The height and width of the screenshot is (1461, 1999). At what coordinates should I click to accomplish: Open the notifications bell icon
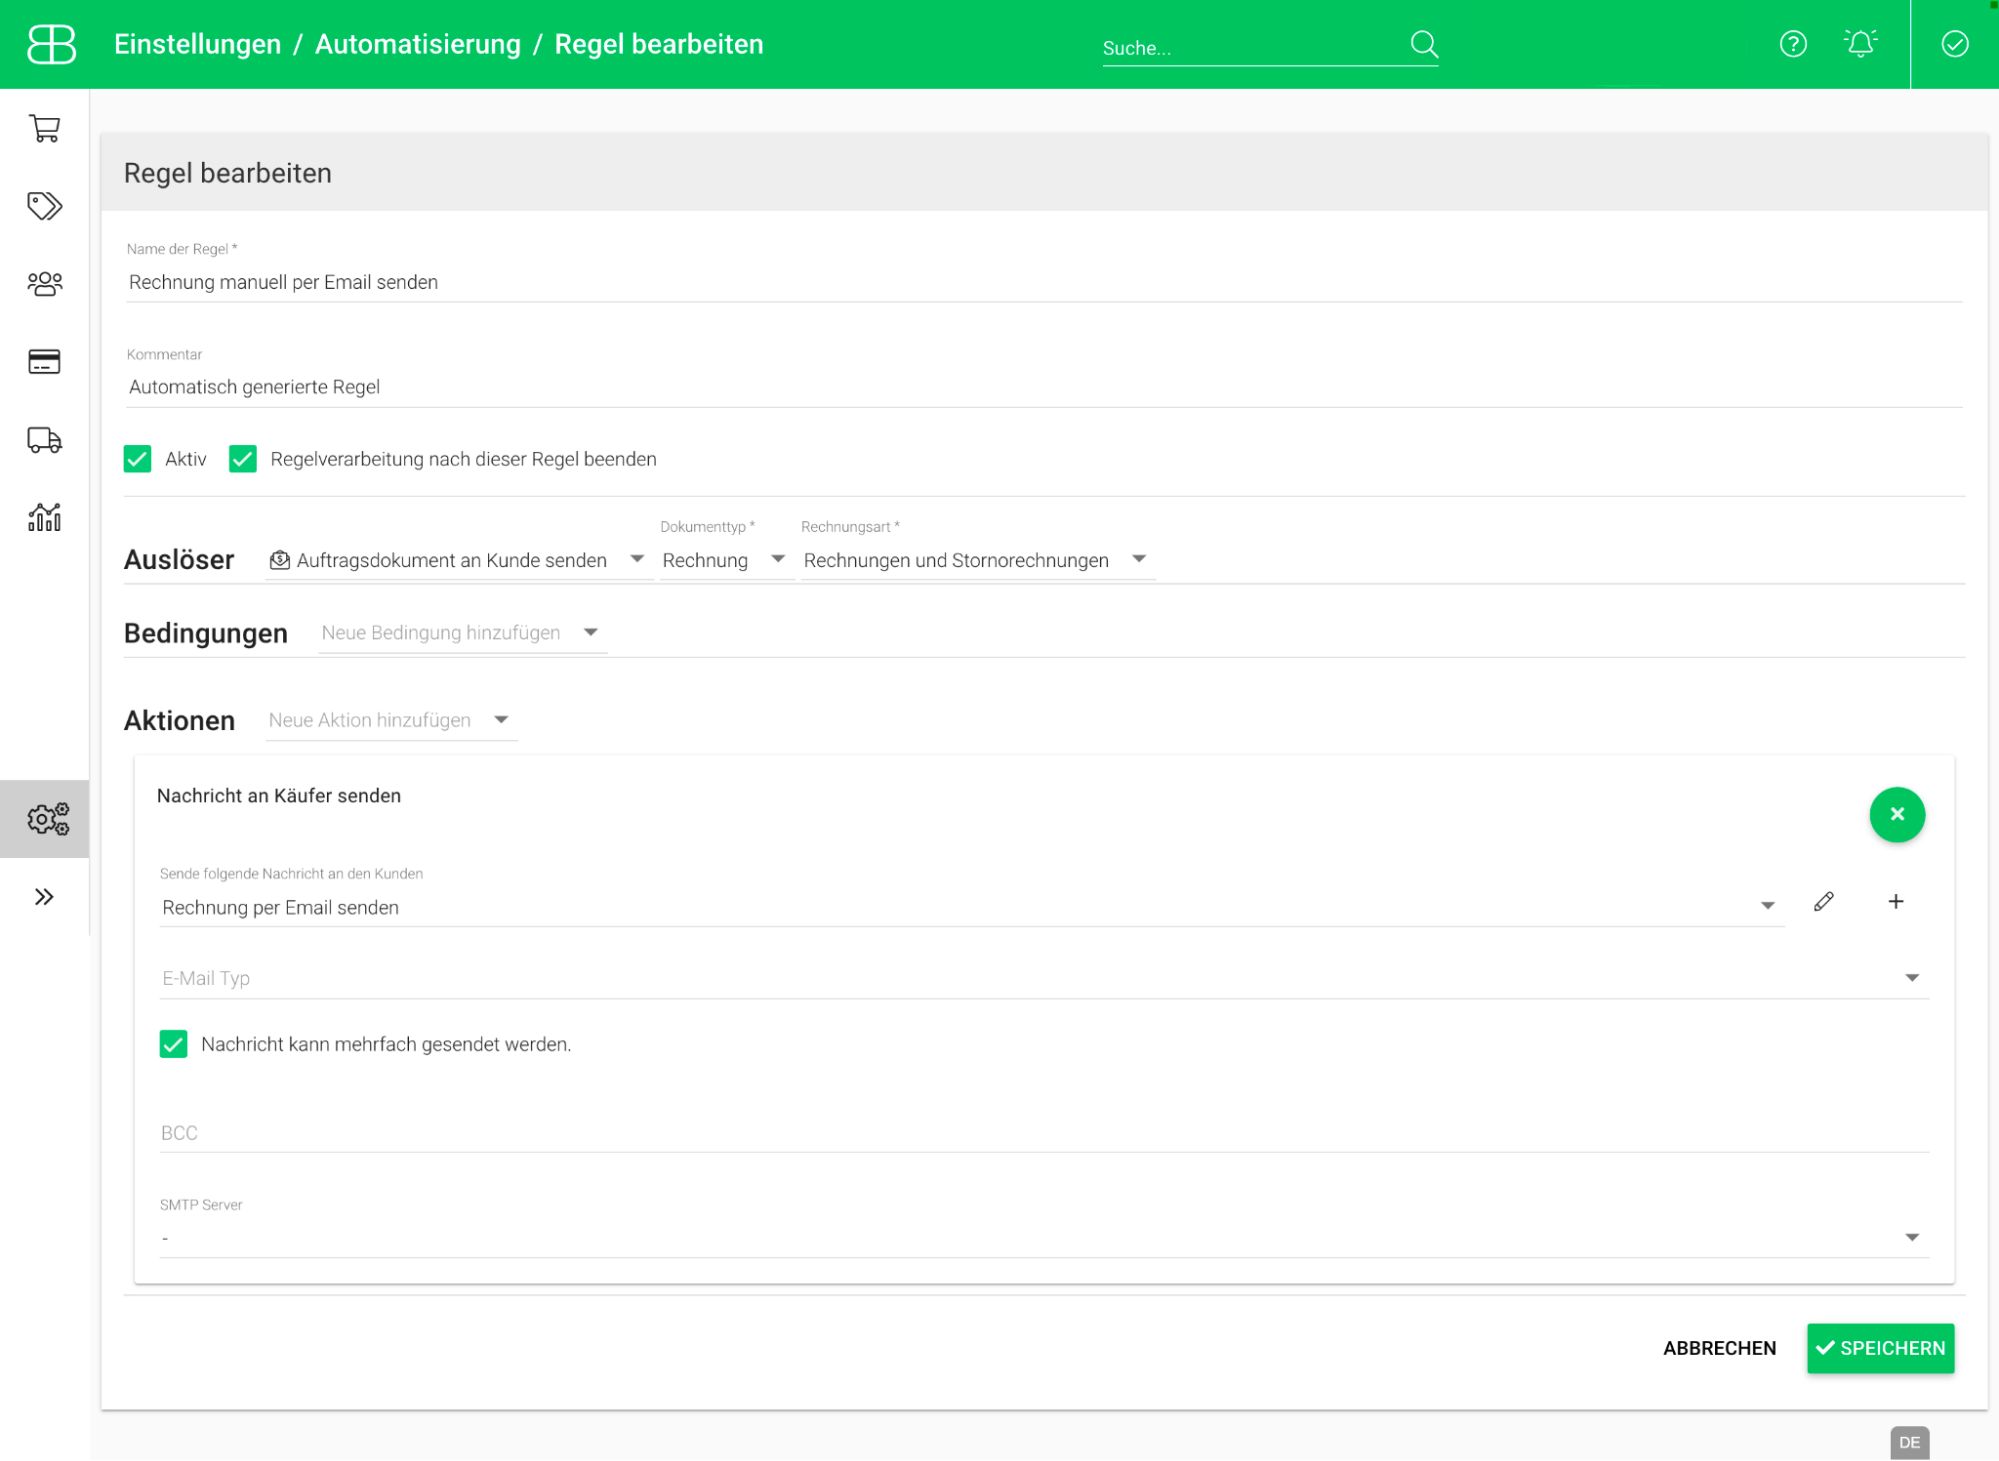click(1860, 44)
